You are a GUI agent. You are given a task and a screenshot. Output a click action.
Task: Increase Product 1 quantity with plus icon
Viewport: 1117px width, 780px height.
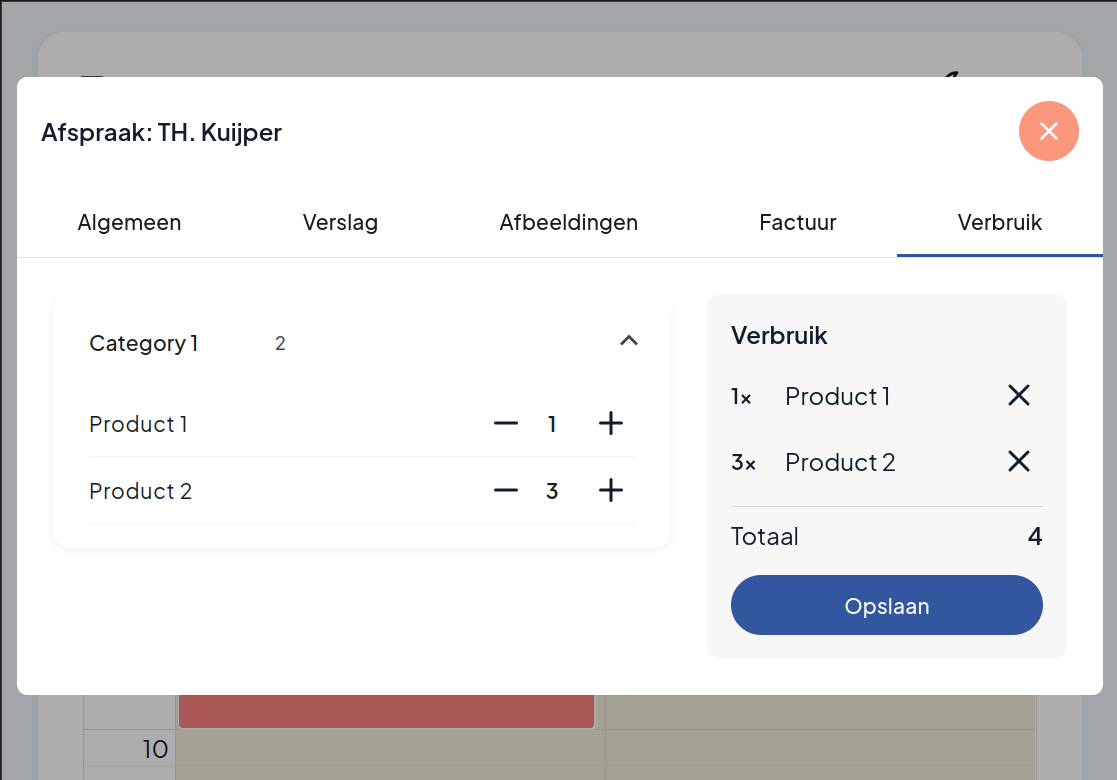click(x=611, y=424)
